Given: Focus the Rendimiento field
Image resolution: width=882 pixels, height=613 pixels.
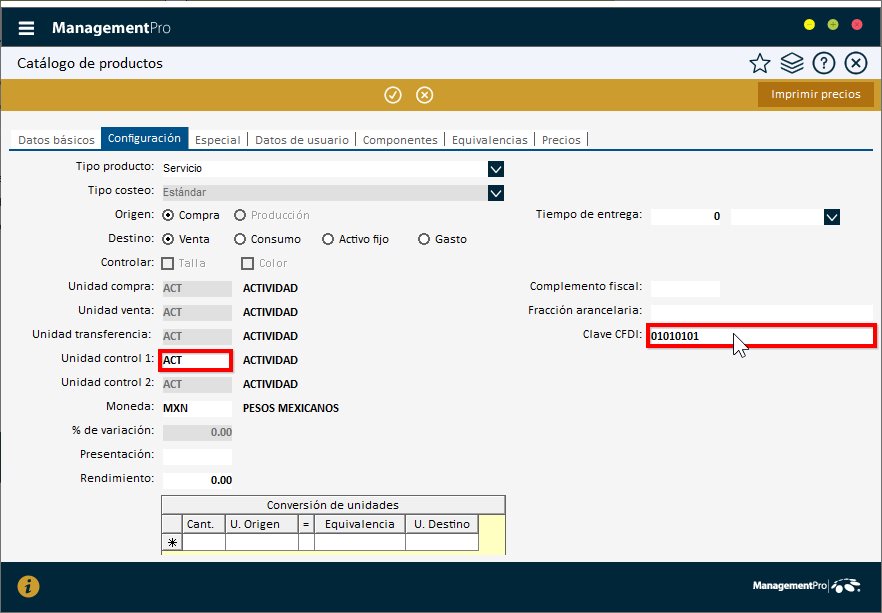Looking at the screenshot, I should (197, 480).
